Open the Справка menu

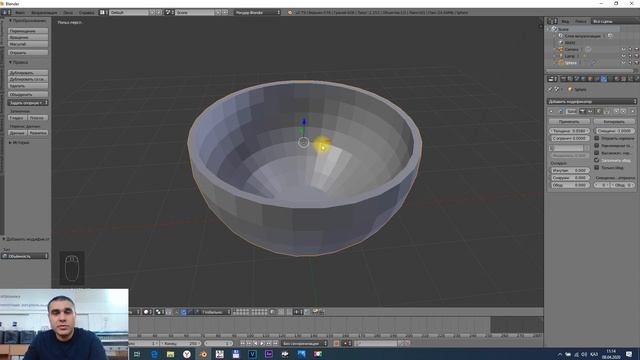click(86, 12)
